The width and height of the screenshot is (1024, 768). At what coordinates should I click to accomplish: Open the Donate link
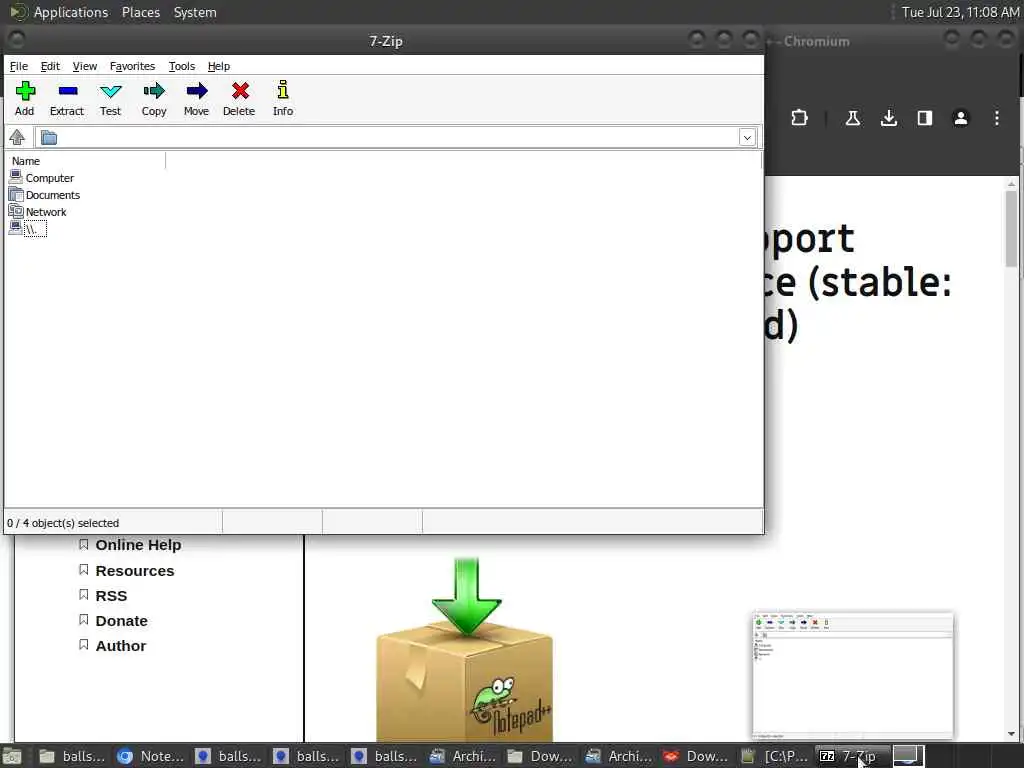121,620
